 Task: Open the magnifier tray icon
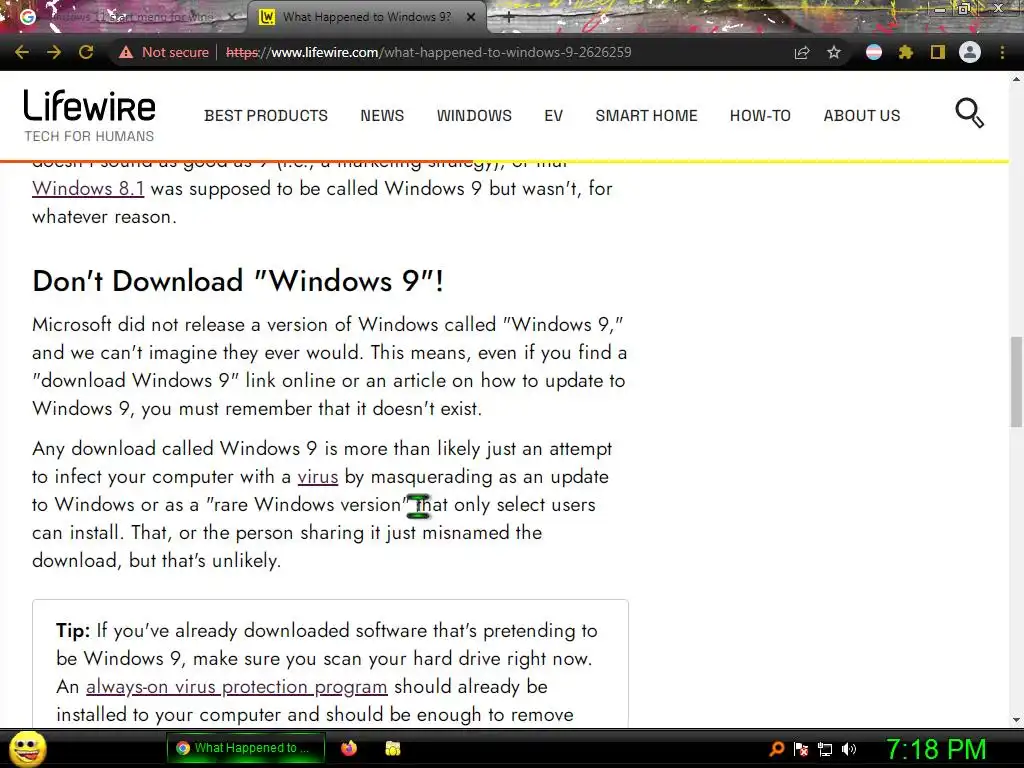777,749
